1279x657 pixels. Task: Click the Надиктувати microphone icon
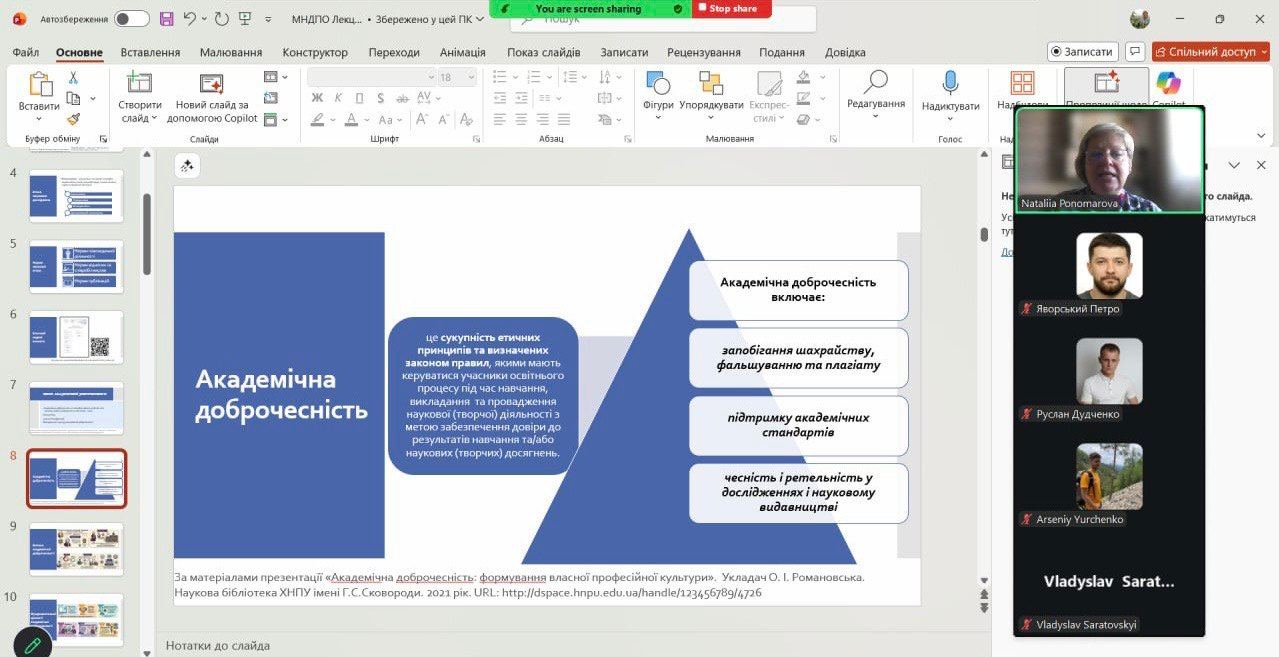coord(950,84)
